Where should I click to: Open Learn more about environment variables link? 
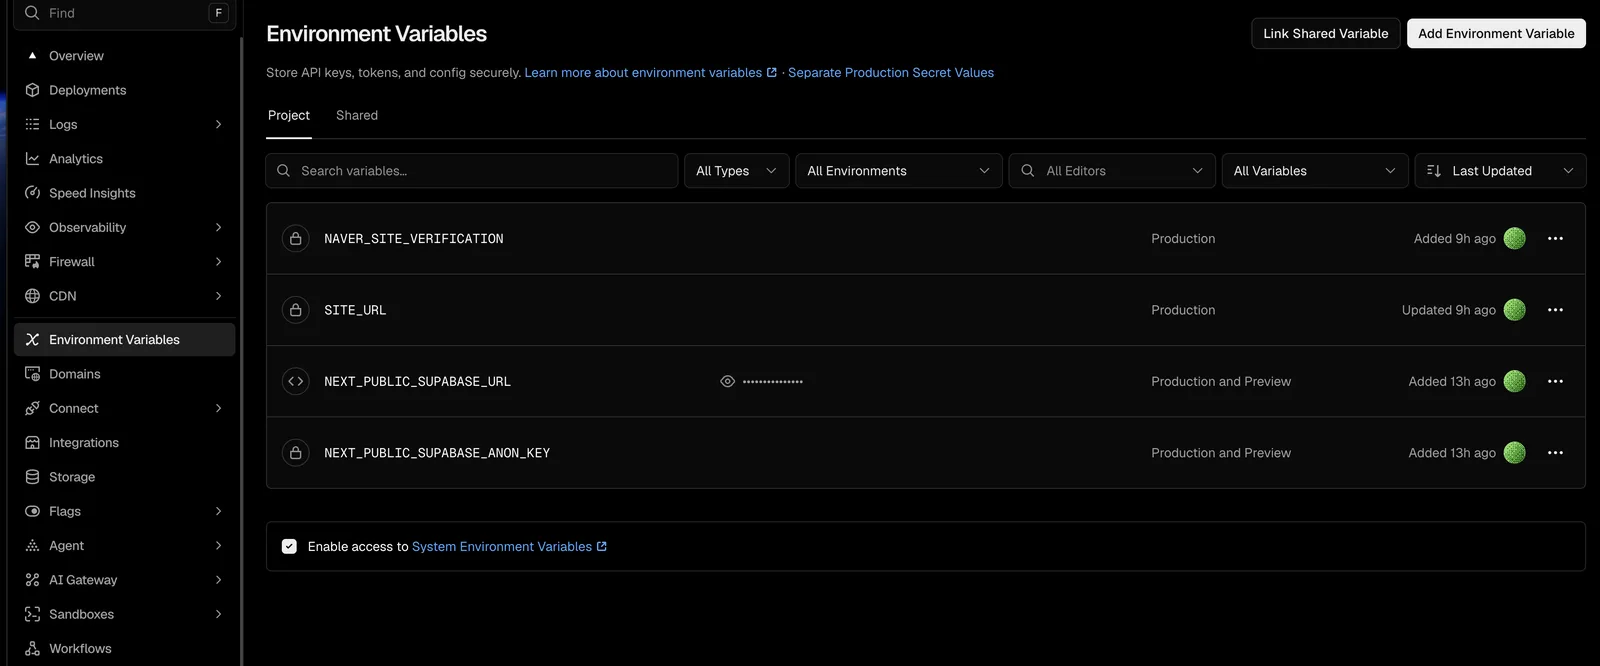pyautogui.click(x=651, y=73)
